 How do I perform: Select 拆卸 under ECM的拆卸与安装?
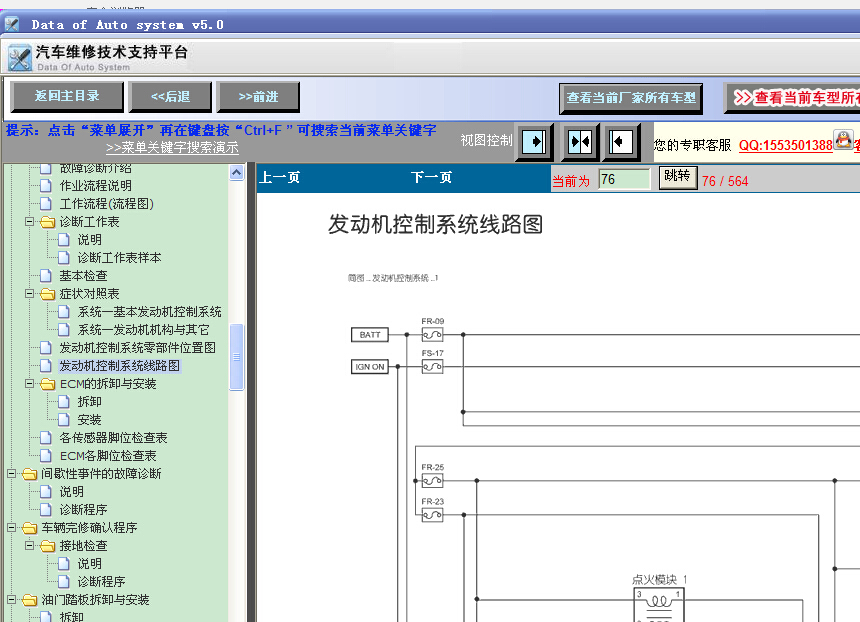pyautogui.click(x=89, y=402)
